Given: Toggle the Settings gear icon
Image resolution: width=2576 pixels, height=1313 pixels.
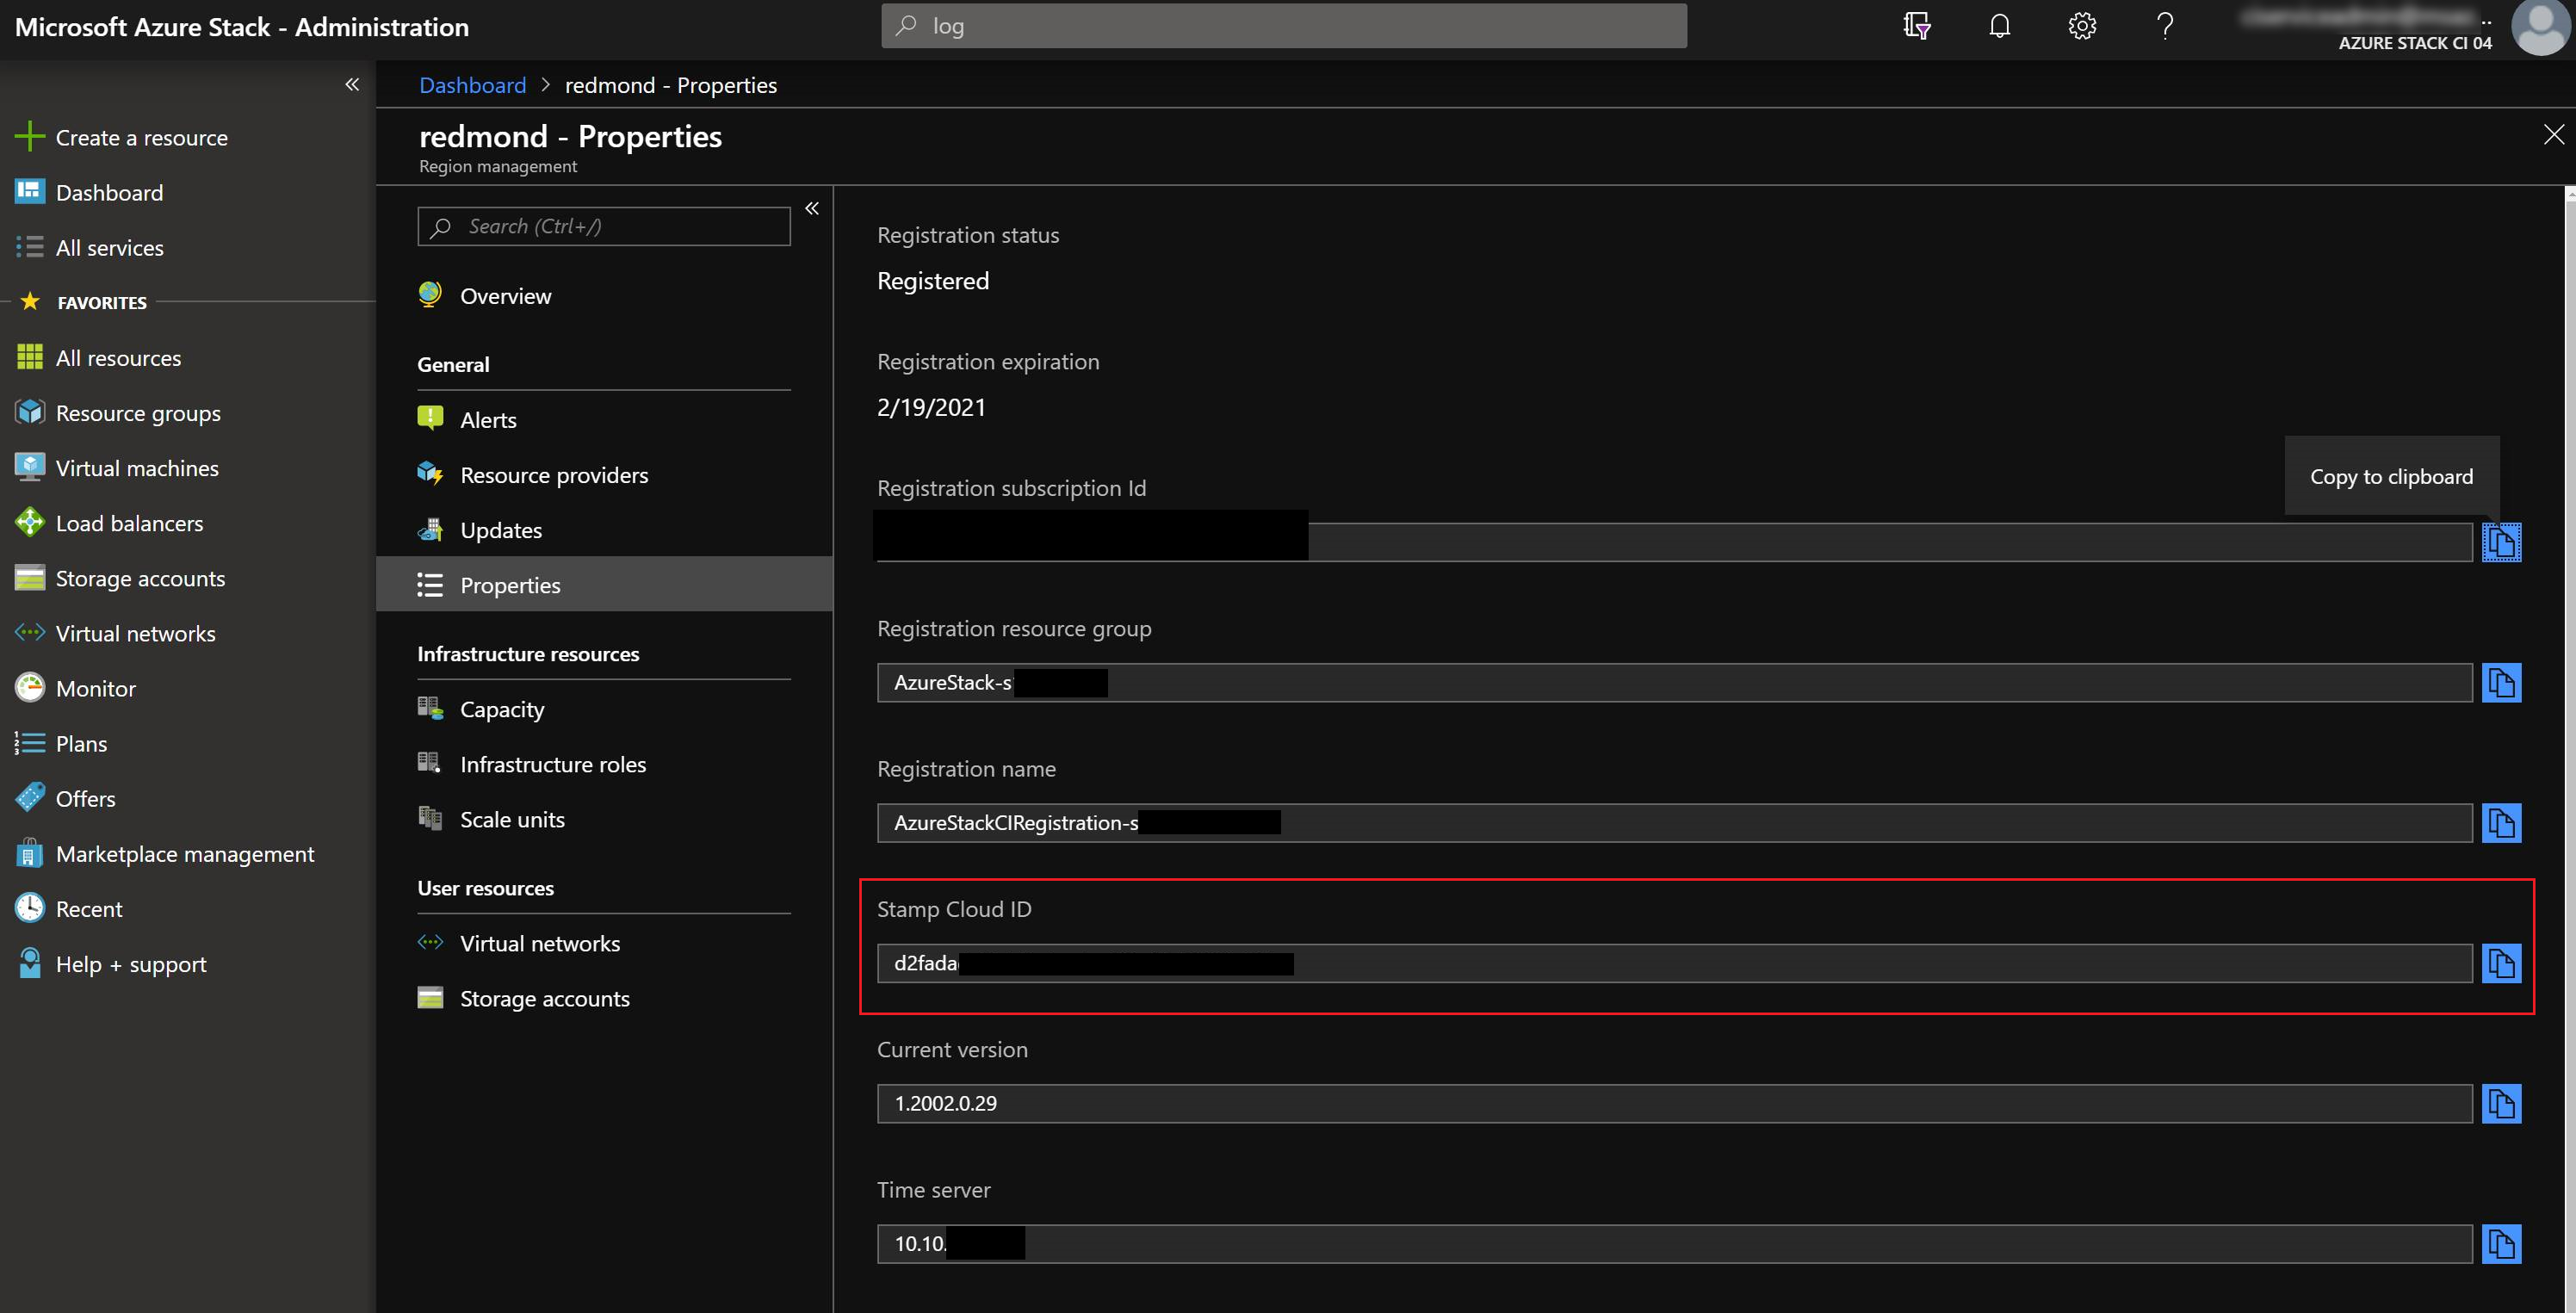Looking at the screenshot, I should point(2082,25).
